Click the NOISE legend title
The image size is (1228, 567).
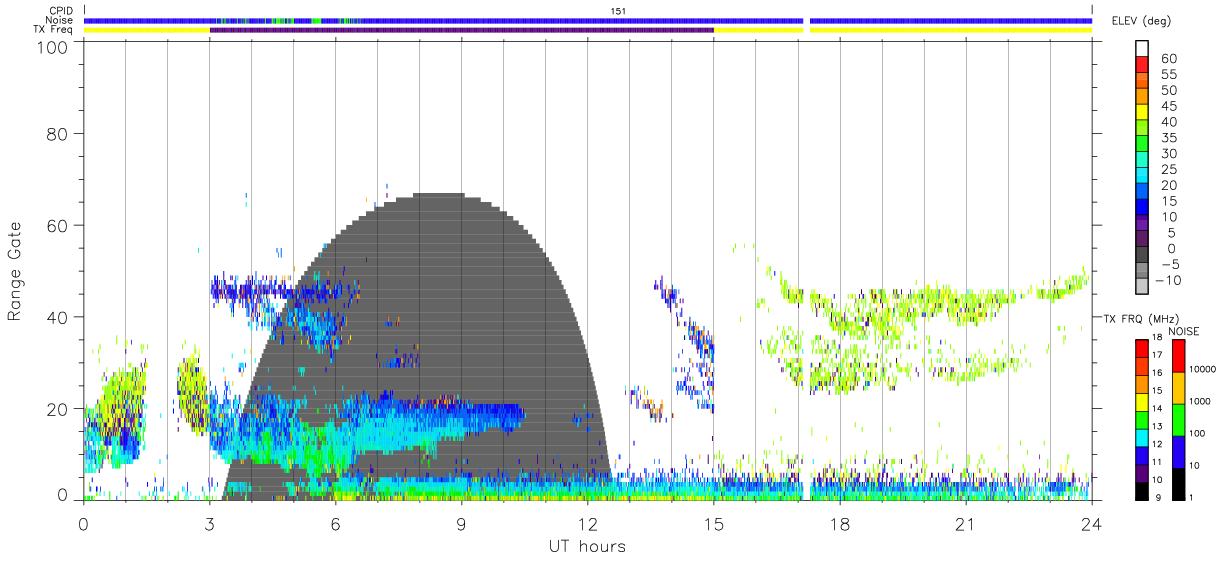tap(1185, 331)
